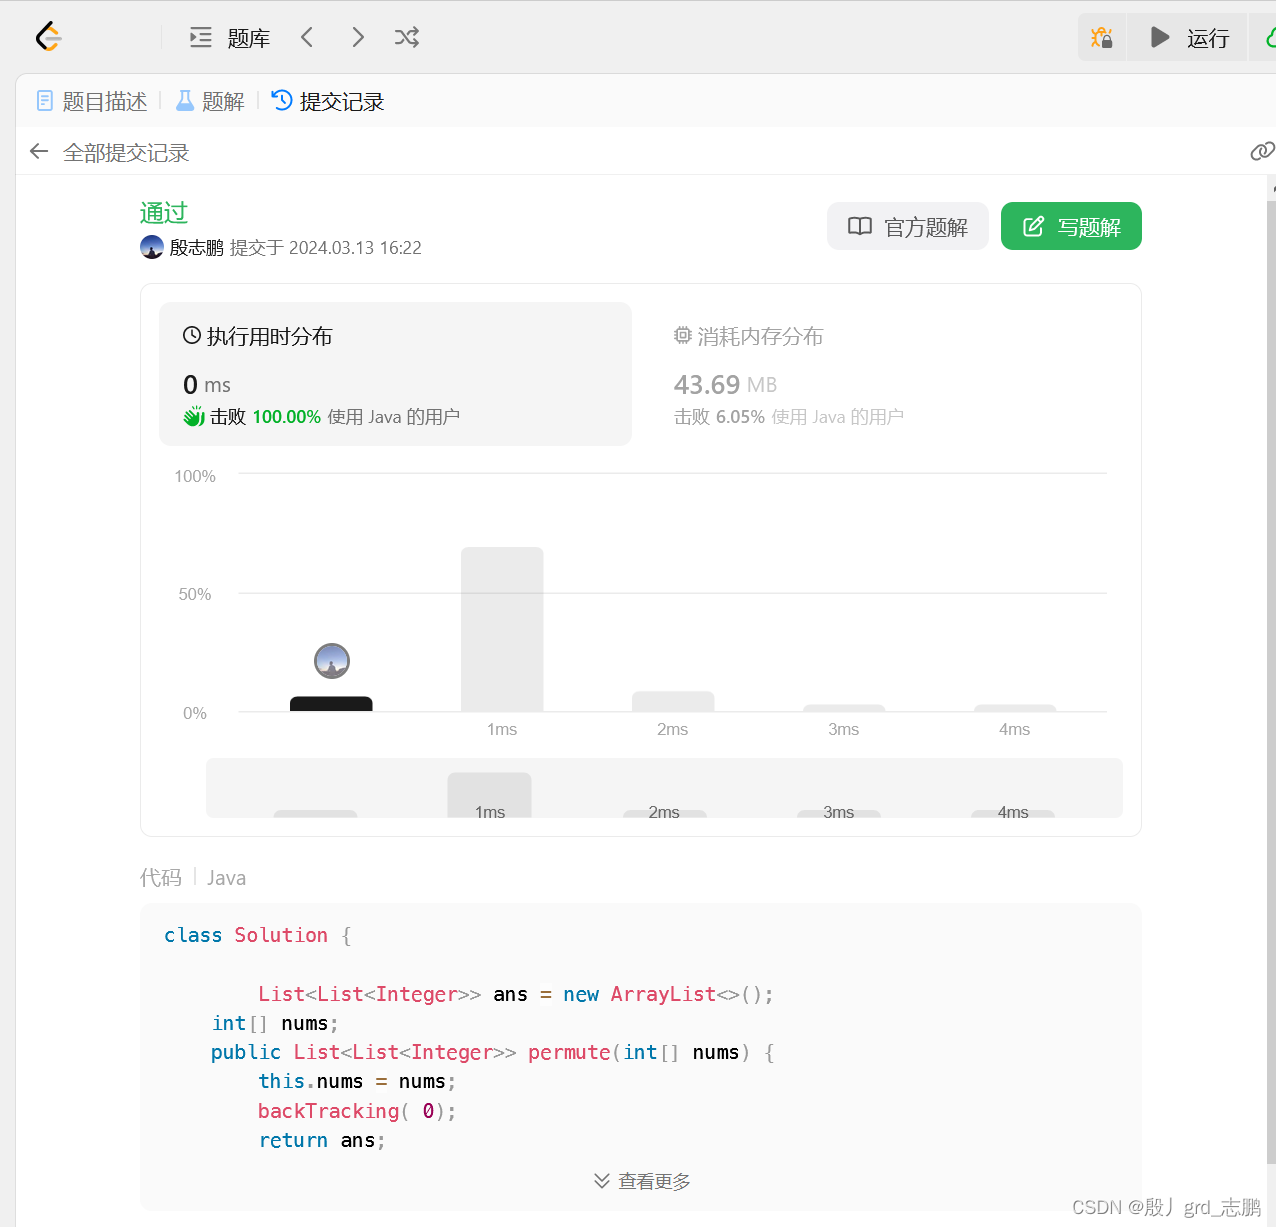This screenshot has height=1227, width=1276.
Task: Click the user avatar beside 殷志鹏
Action: [152, 247]
